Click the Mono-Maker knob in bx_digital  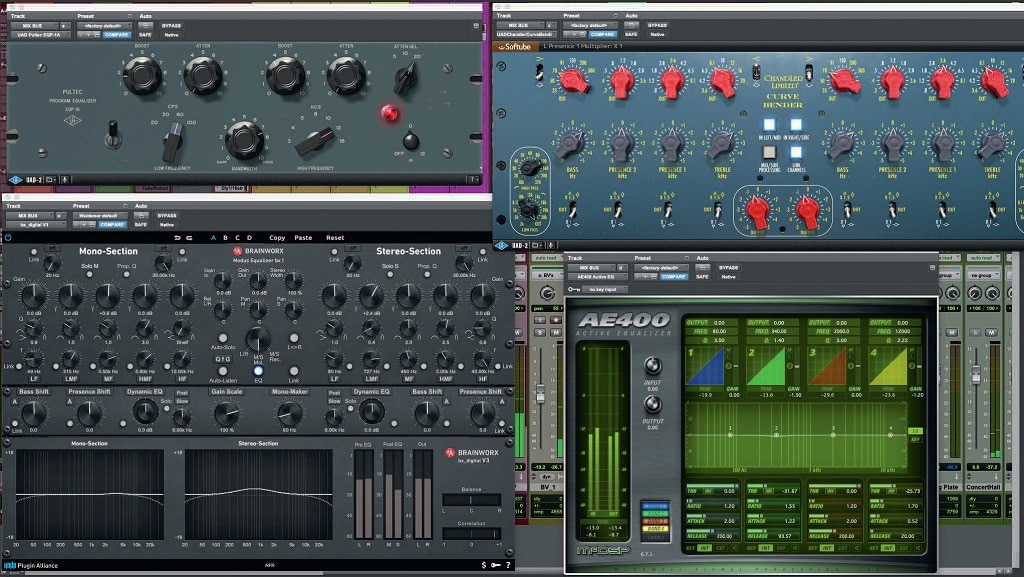pos(289,413)
